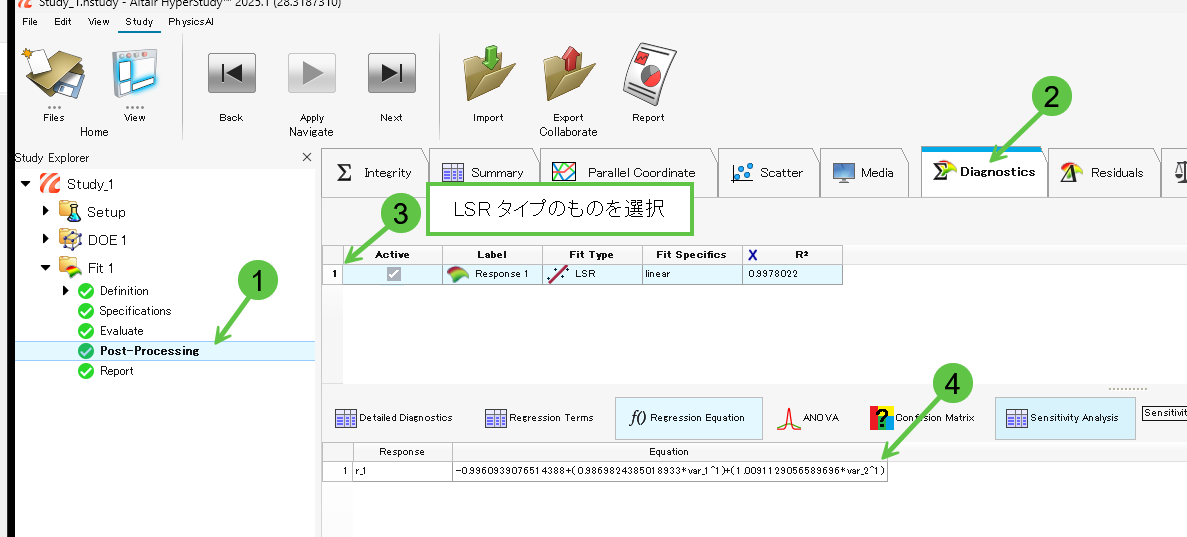
Task: Click the regression equation cell
Action: tap(670, 471)
